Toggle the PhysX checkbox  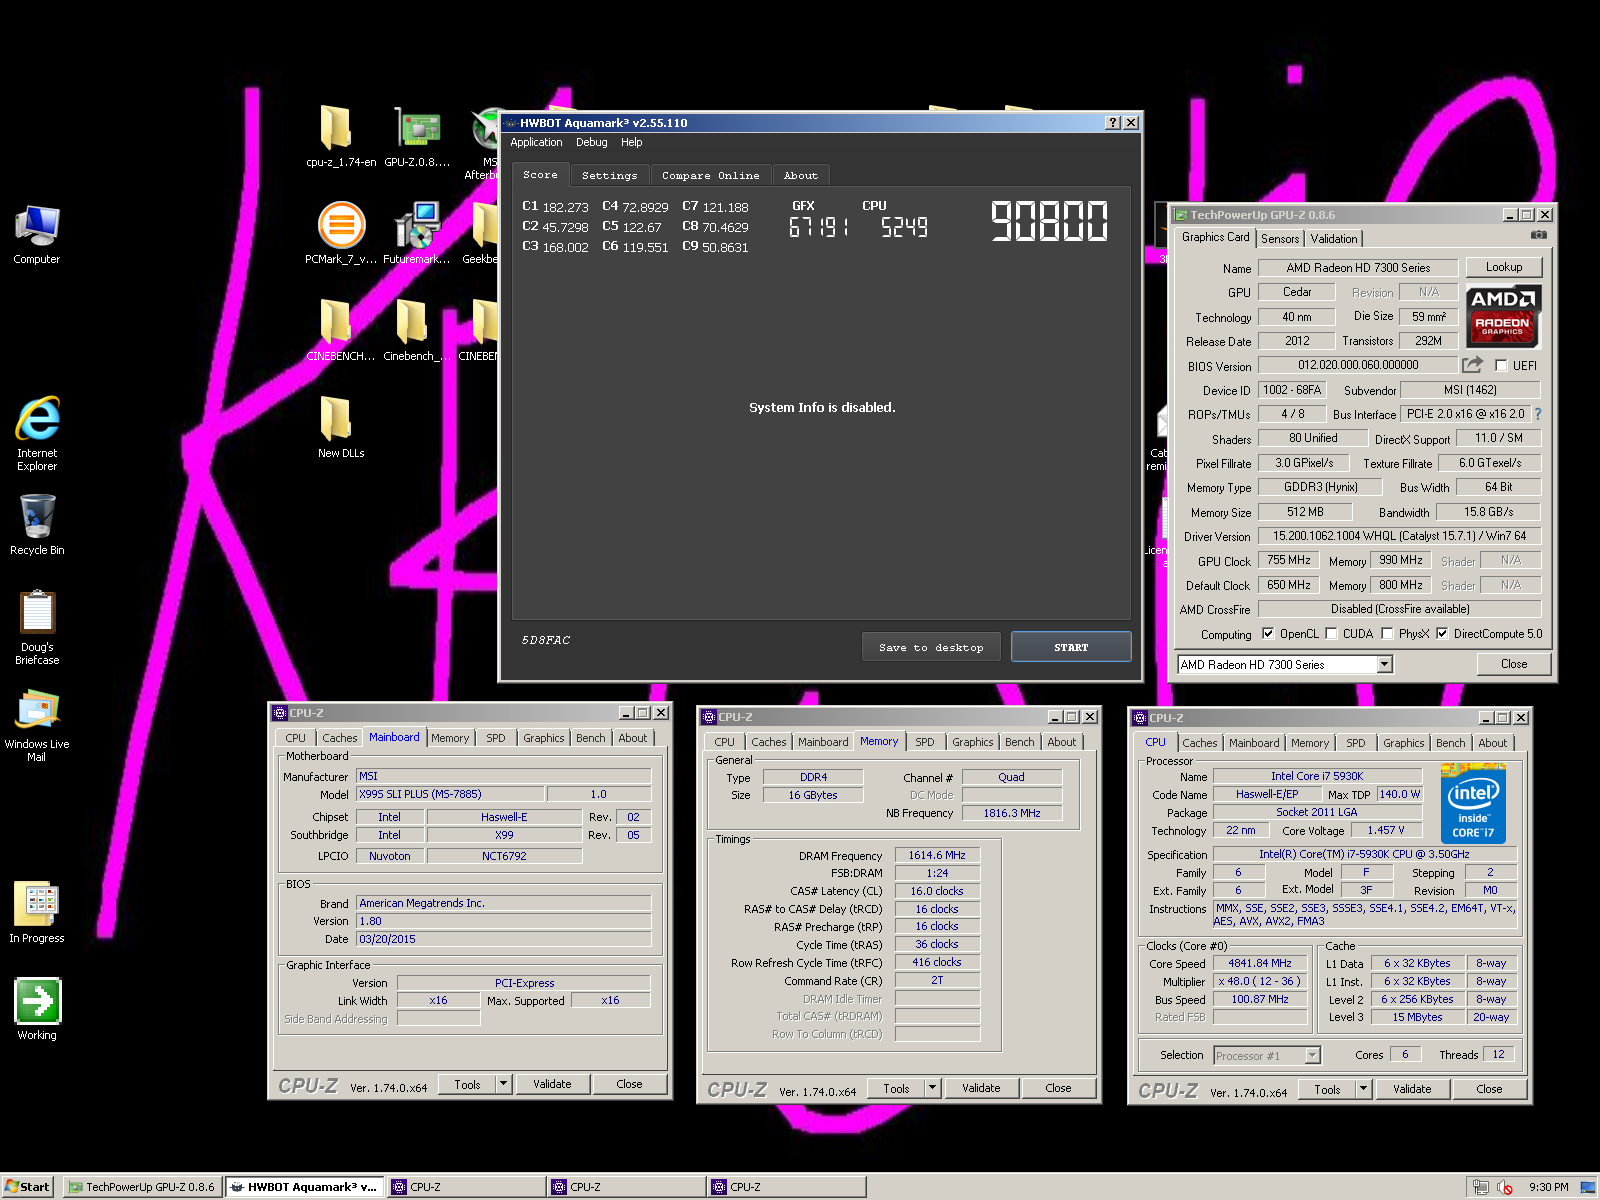click(x=1387, y=634)
